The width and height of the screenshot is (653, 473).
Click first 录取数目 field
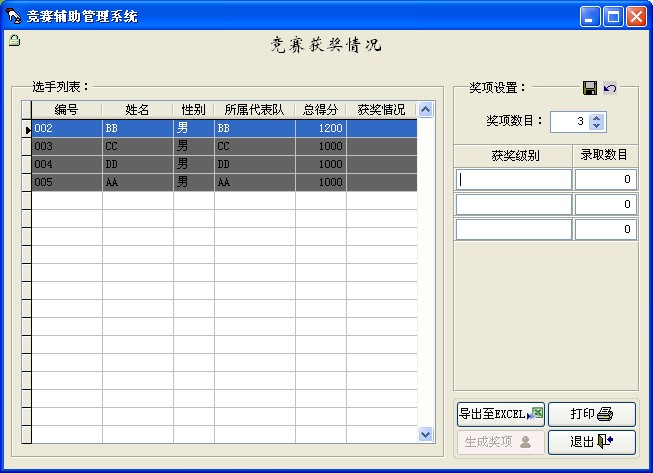click(606, 179)
